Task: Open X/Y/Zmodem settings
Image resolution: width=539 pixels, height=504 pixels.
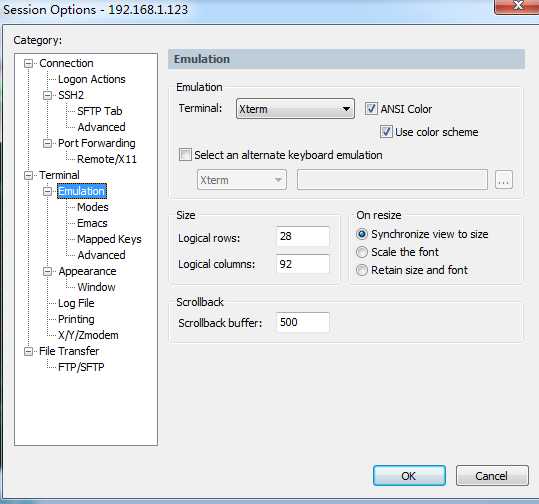Action: [x=88, y=335]
